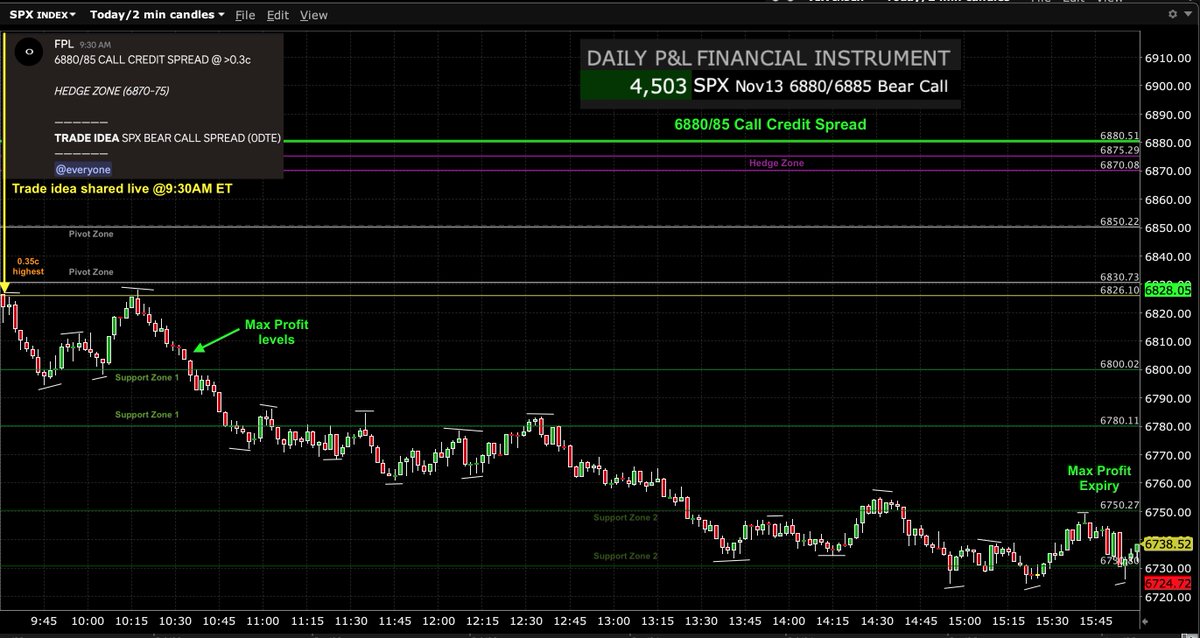Select the 4,503 daily P&L value

tap(657, 87)
